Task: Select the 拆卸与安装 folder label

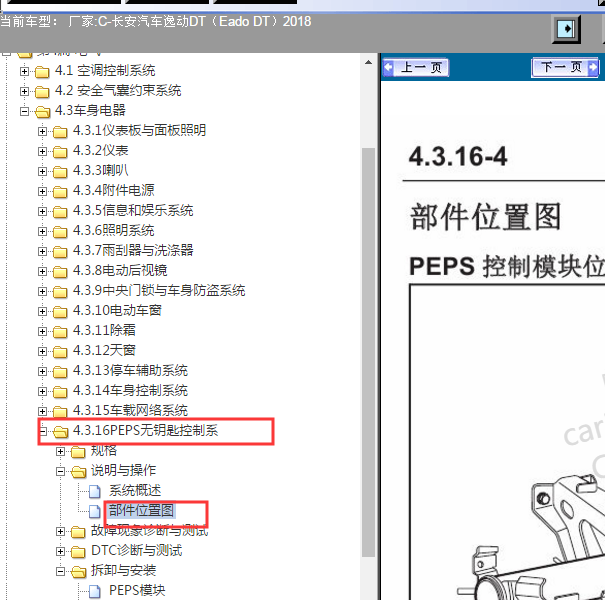Action: [x=123, y=570]
